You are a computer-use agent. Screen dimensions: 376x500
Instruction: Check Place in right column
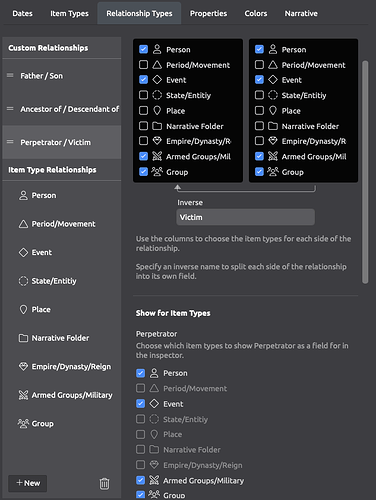tap(259, 110)
